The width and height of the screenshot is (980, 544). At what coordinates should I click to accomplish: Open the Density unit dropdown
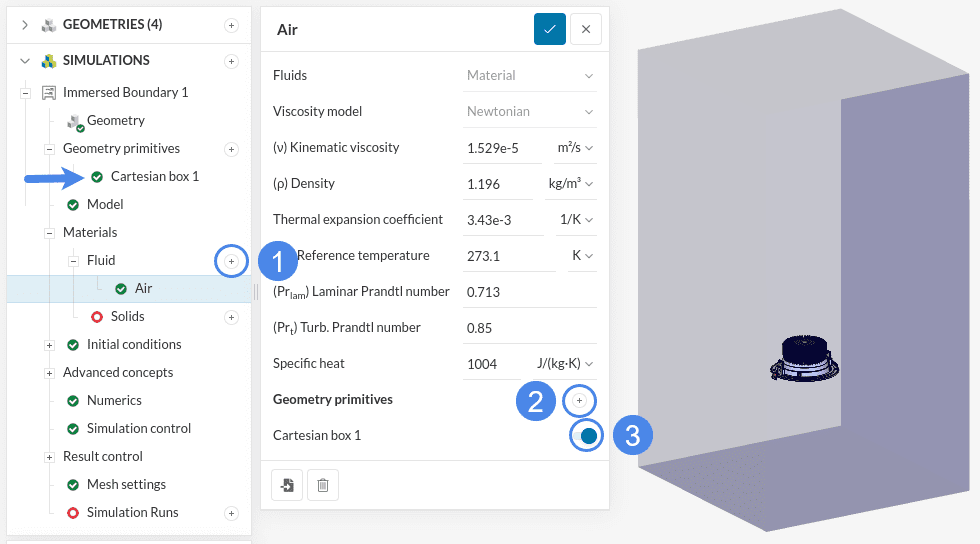coord(570,184)
